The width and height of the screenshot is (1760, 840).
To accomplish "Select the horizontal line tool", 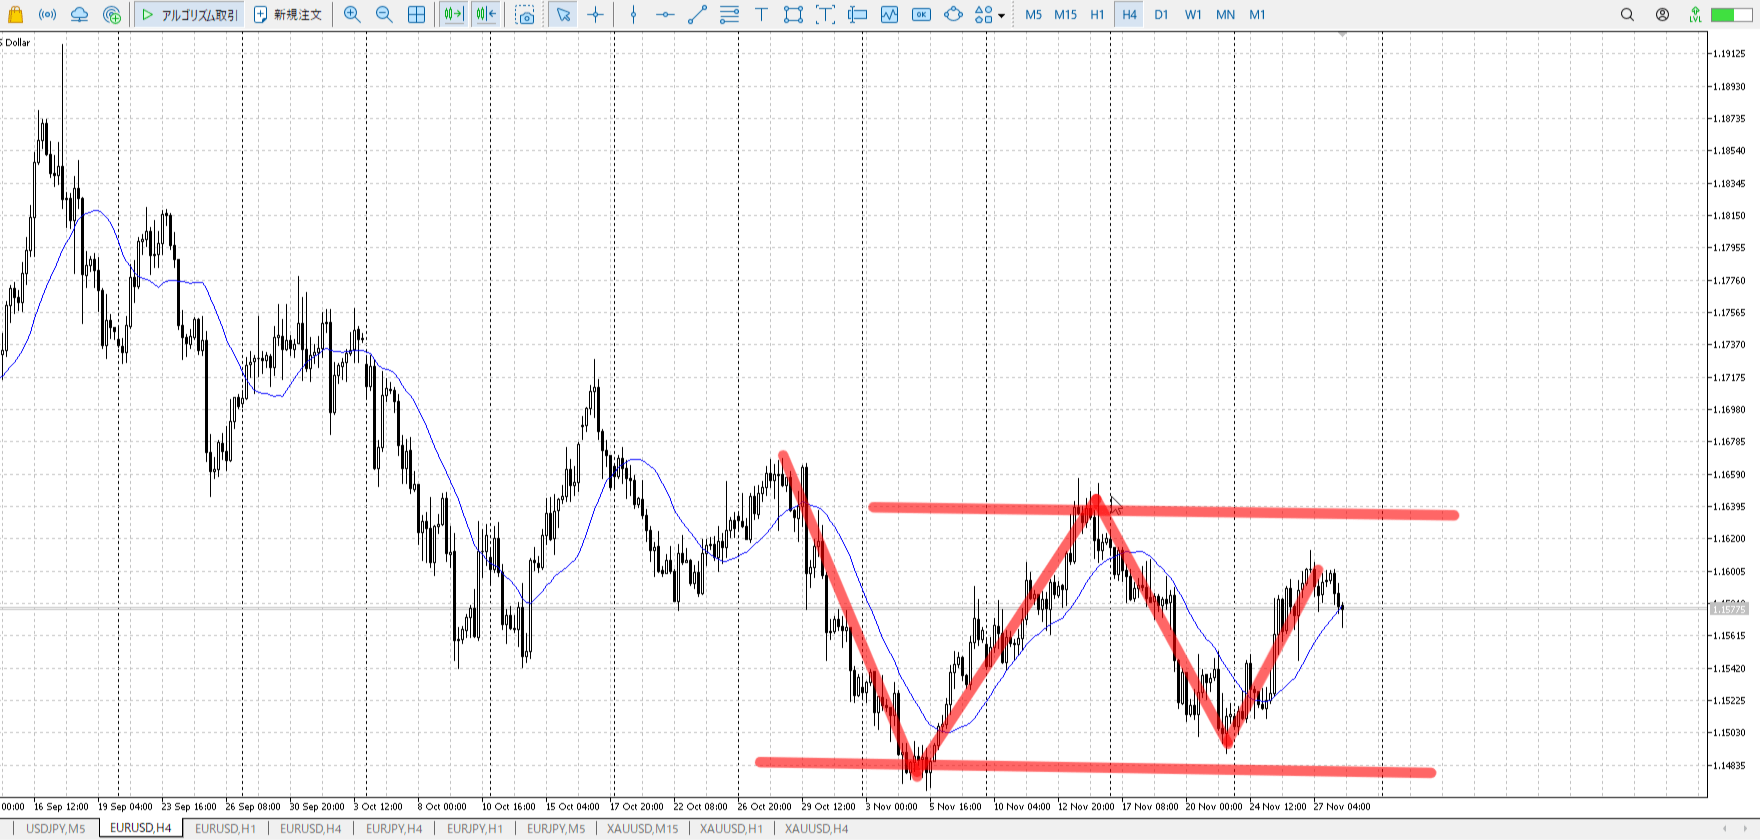I will [665, 14].
